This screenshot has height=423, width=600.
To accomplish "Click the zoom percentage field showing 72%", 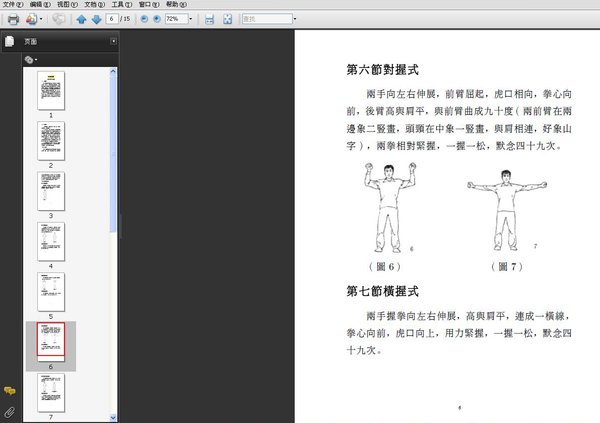I will pyautogui.click(x=176, y=19).
